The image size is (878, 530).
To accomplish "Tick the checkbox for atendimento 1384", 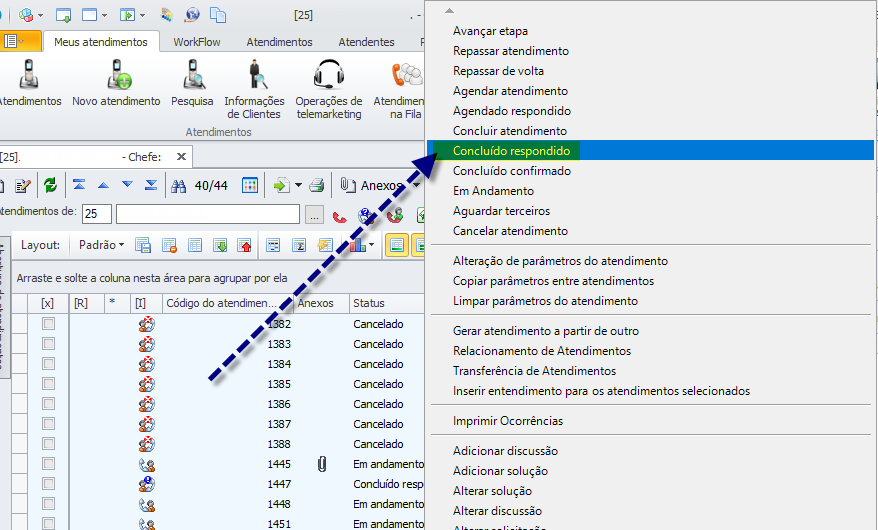I will click(x=49, y=364).
